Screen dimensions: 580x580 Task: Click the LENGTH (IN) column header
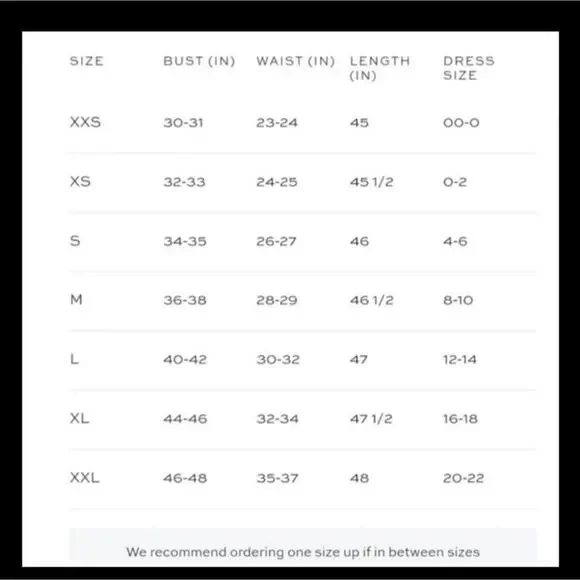[380, 68]
